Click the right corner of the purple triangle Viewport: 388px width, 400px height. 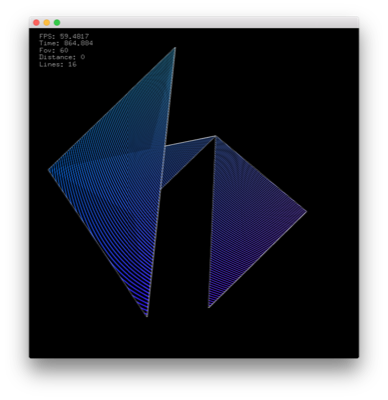tap(306, 211)
